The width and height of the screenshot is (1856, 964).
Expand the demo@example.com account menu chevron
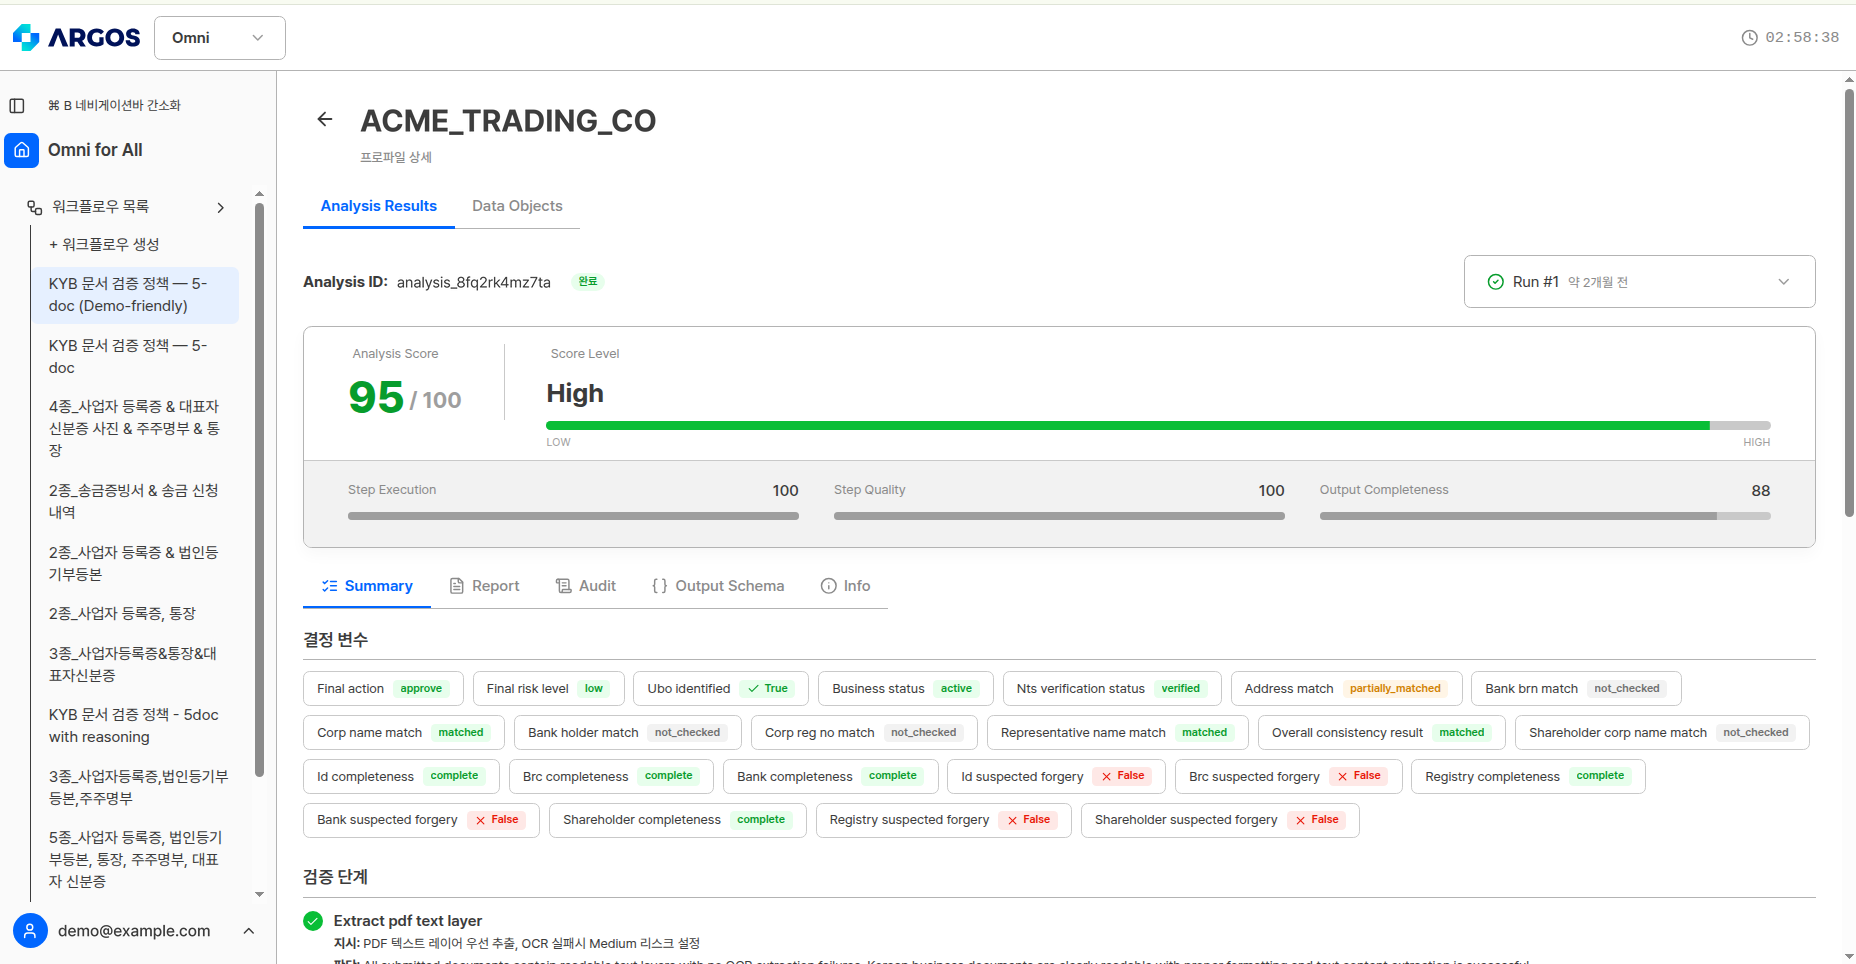pos(249,931)
